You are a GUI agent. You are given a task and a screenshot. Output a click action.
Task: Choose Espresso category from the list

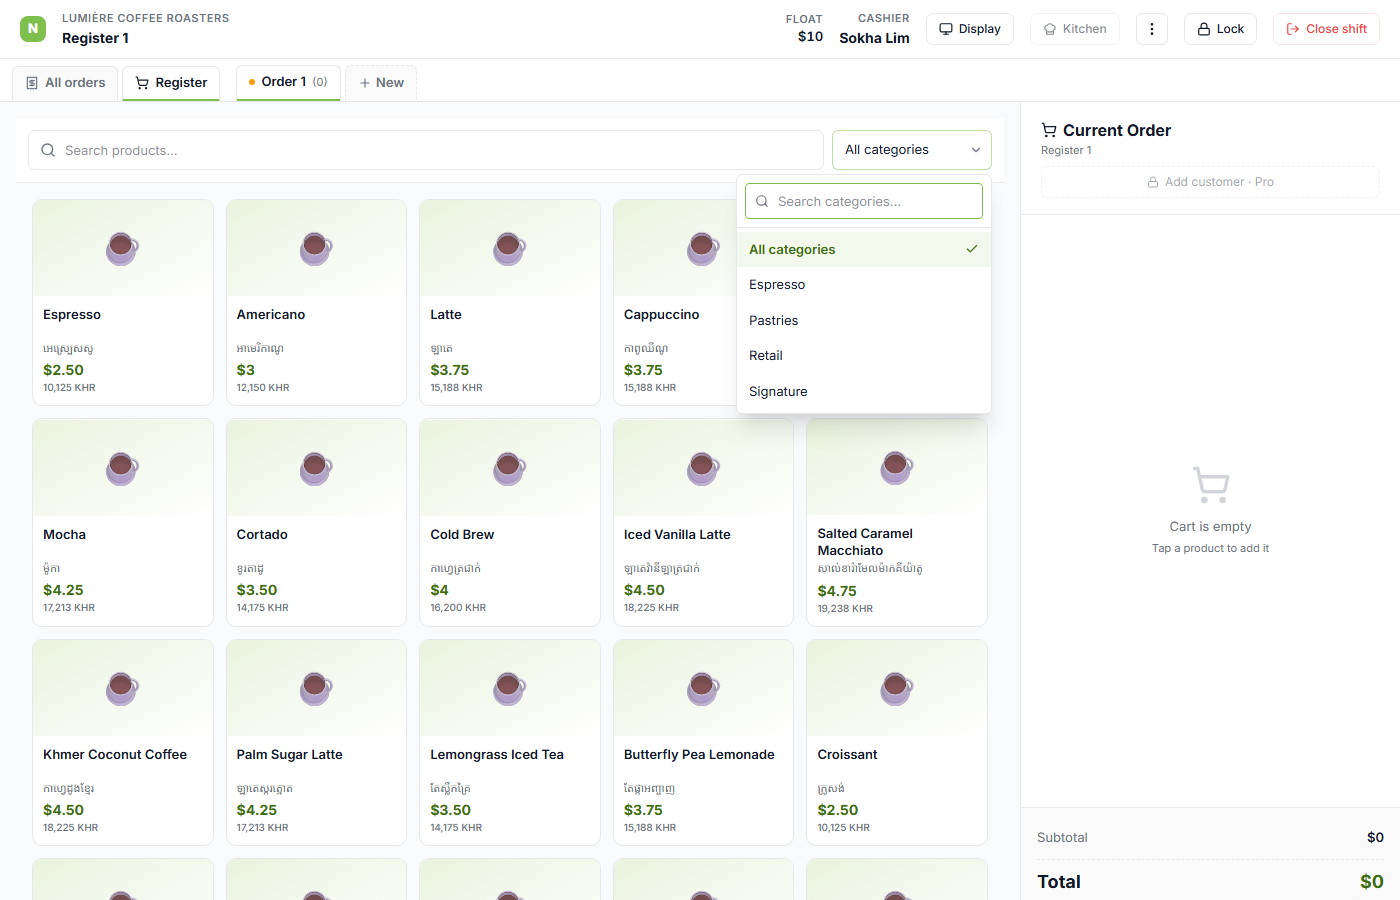point(864,285)
